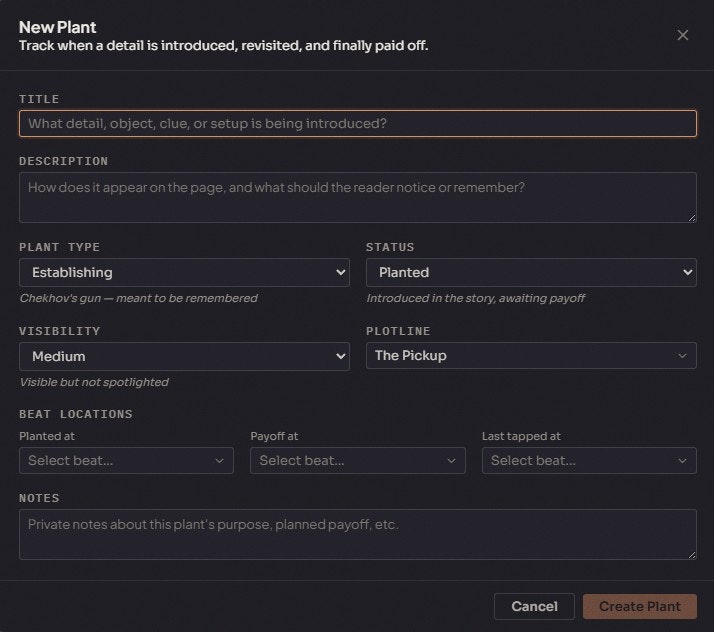Click the chevron arrow of Status select
Viewport: 714px width, 632px height.
click(687, 272)
